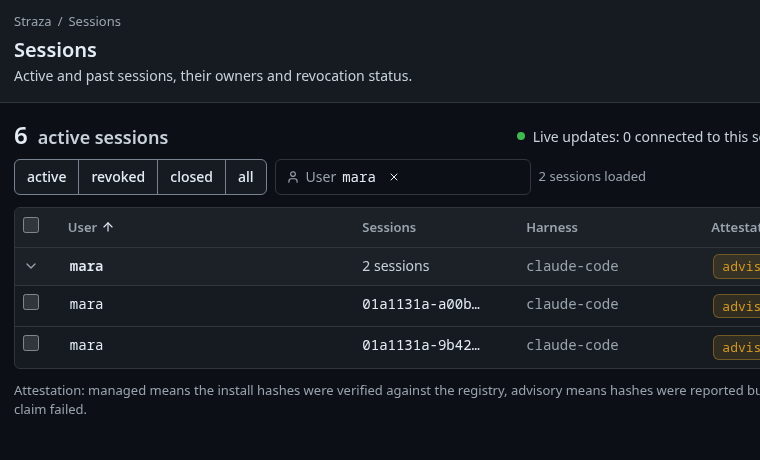Click the user icon in filter box
Image resolution: width=760 pixels, height=460 pixels.
point(293,177)
